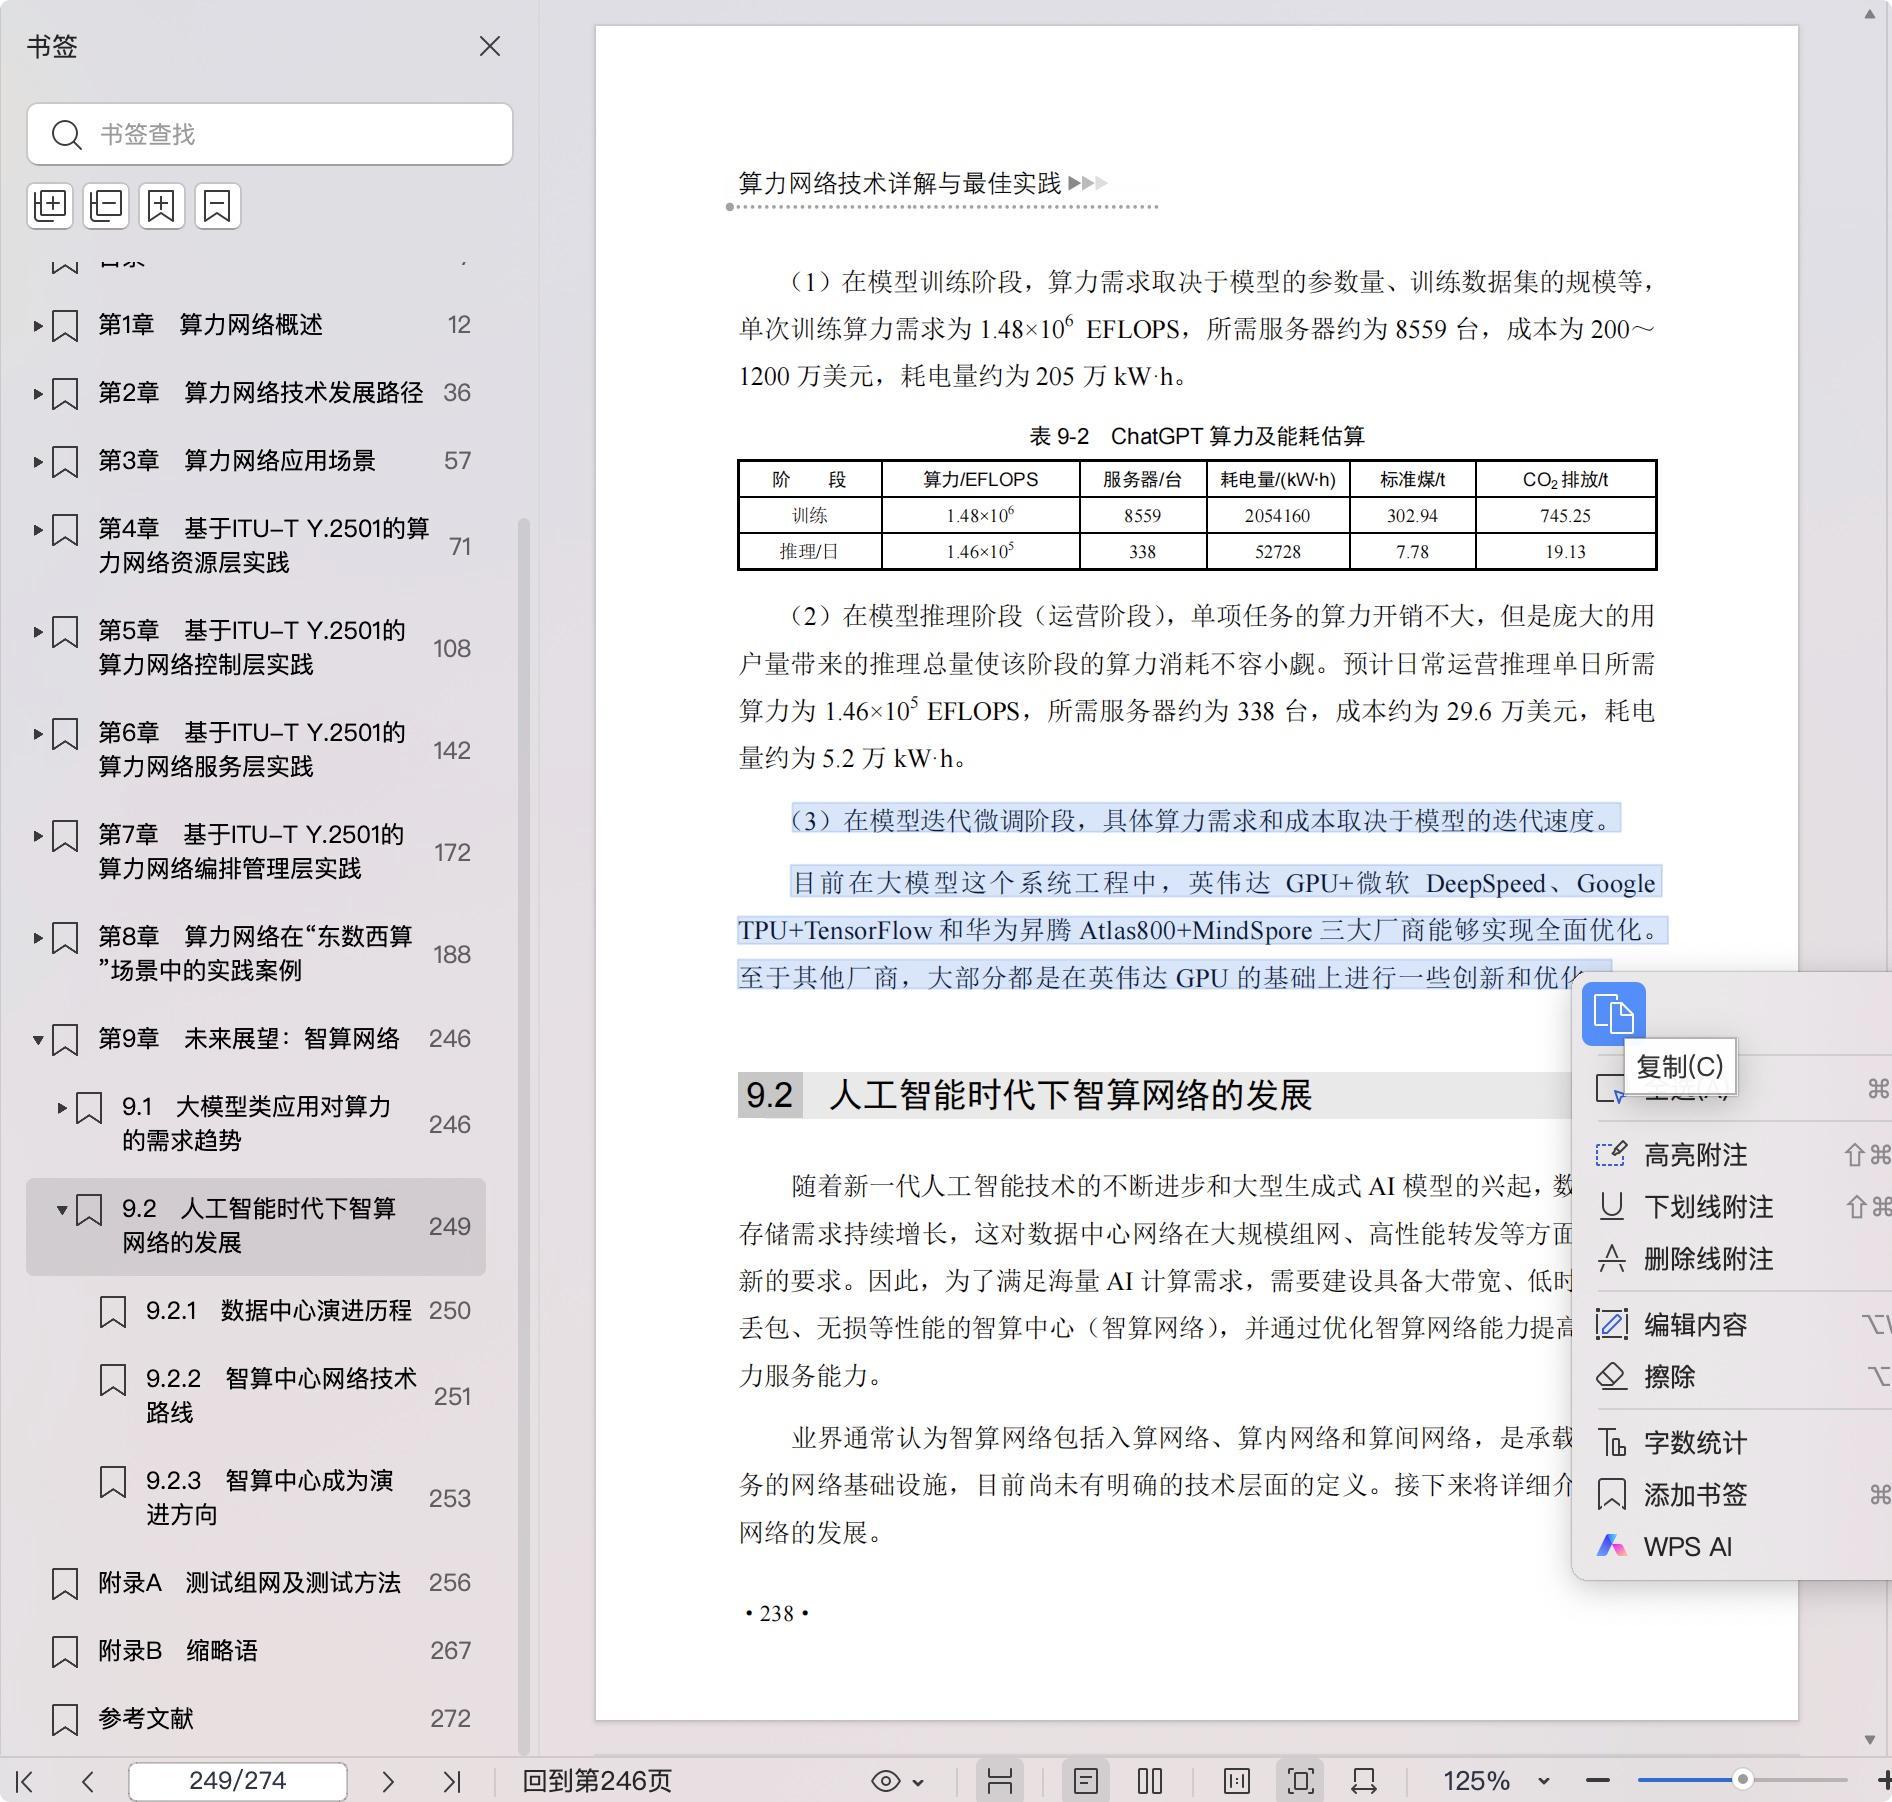
Task: Open bookmark 9.2.1 数据中心演进历程
Action: pos(278,1311)
